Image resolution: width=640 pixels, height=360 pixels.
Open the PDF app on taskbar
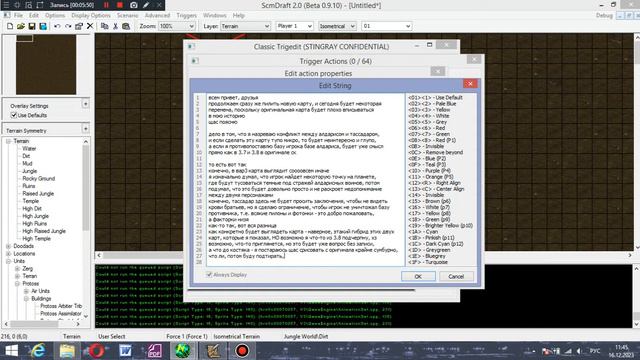[155, 351]
